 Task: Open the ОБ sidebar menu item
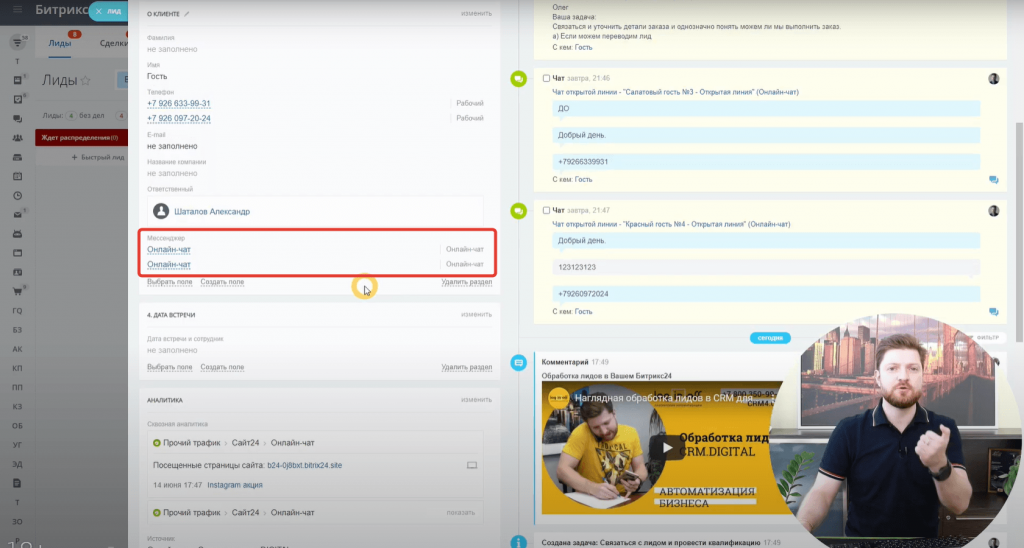pyautogui.click(x=18, y=426)
